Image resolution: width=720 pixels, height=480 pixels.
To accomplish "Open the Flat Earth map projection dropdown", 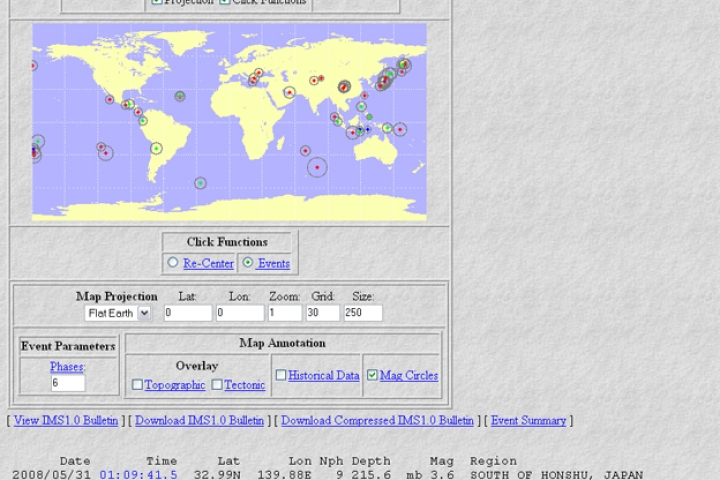I will click(x=118, y=313).
